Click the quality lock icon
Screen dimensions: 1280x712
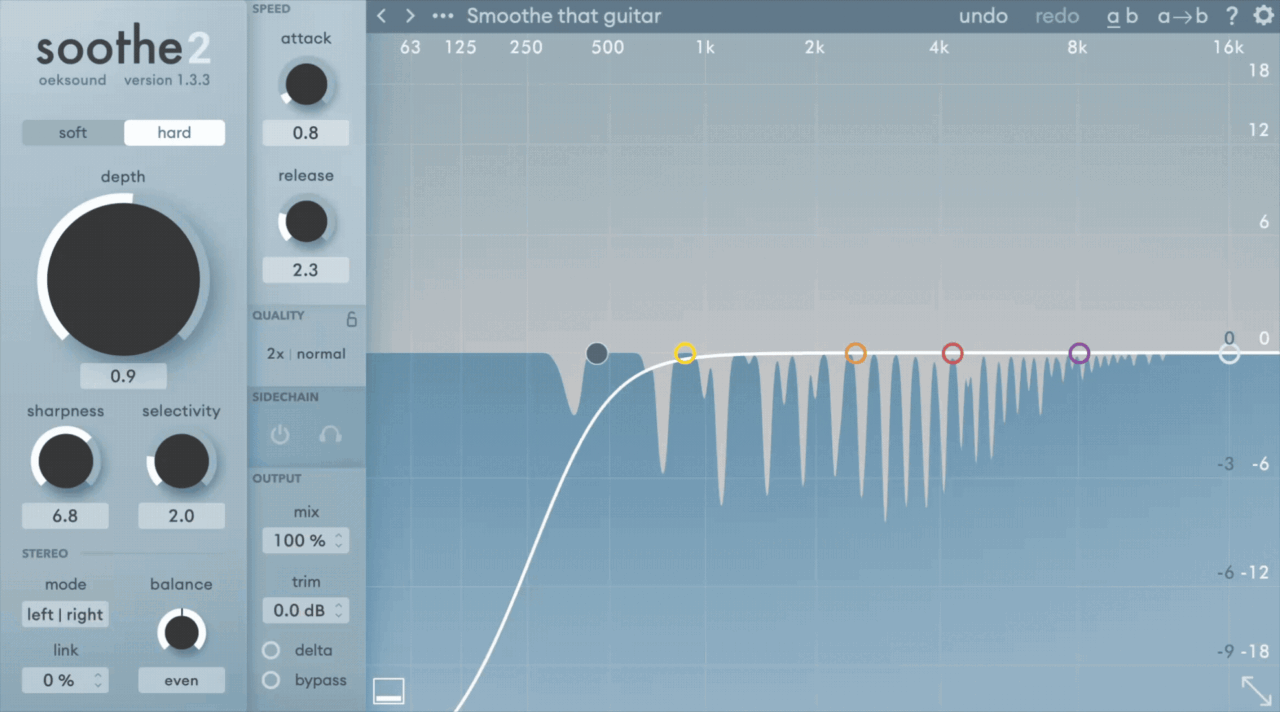351,320
